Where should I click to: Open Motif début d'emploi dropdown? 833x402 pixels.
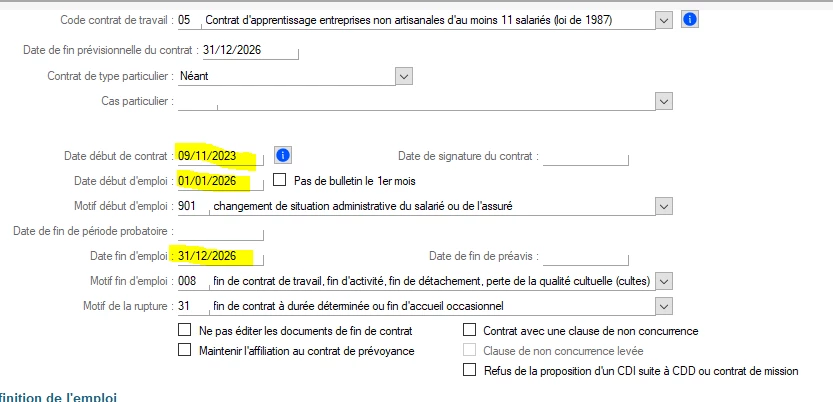[664, 206]
